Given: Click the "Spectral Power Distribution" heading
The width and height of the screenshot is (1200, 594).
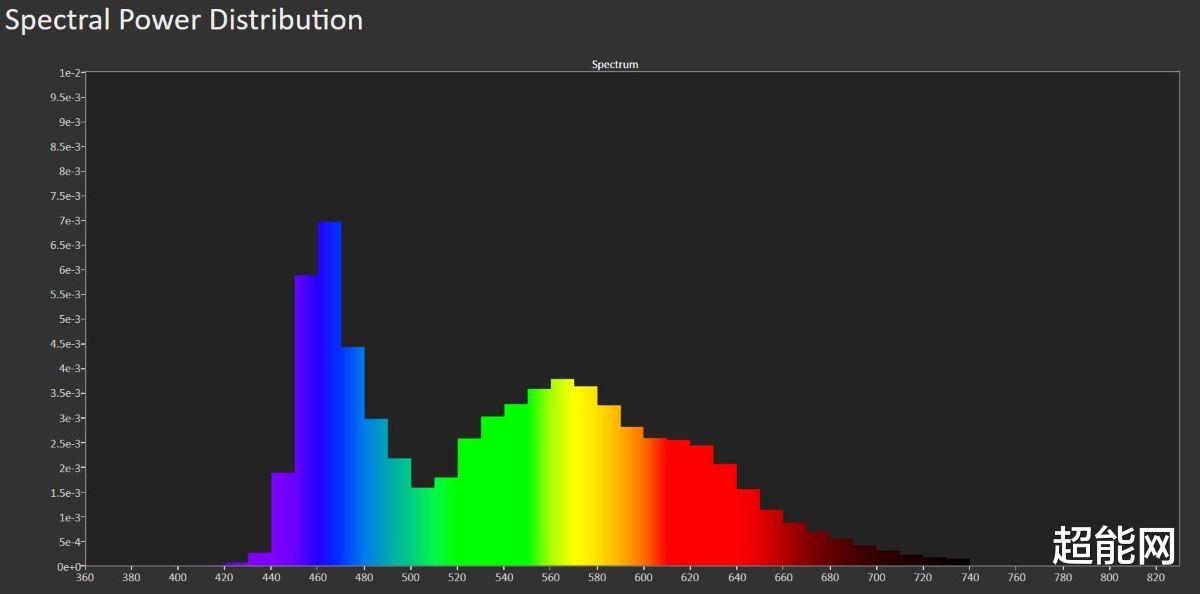Looking at the screenshot, I should click(x=184, y=20).
